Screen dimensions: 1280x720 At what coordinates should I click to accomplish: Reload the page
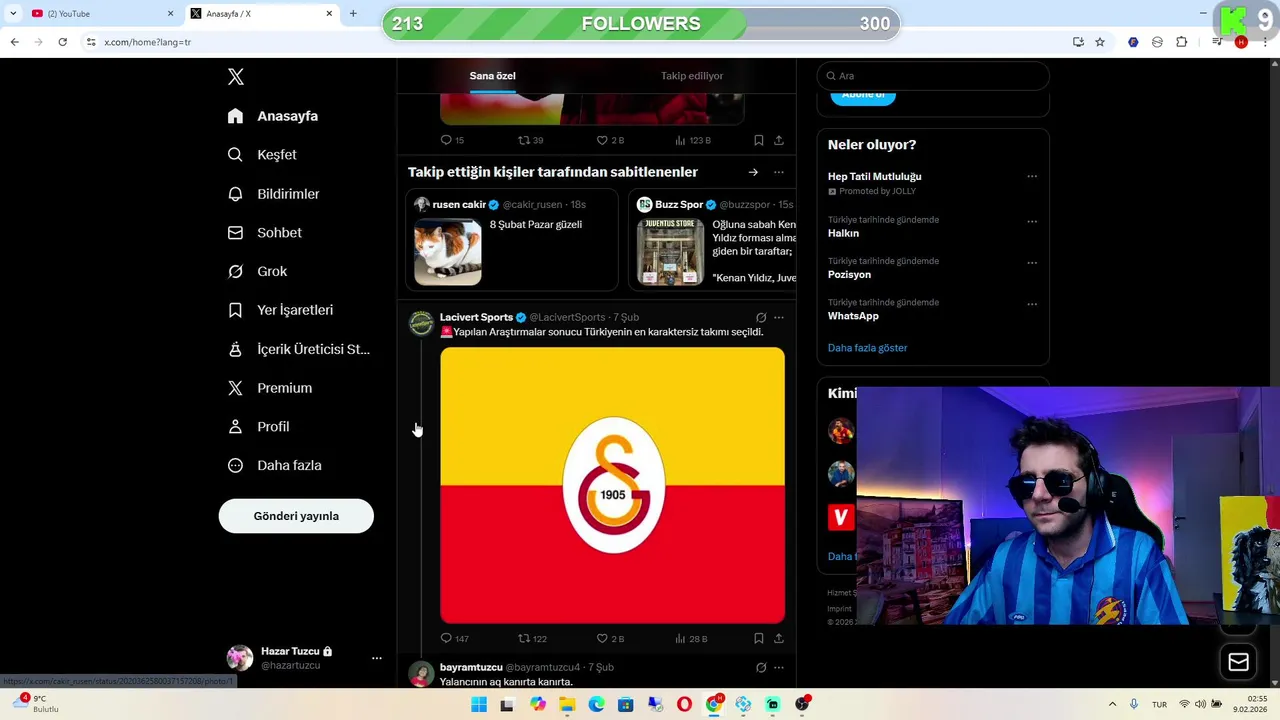tap(62, 42)
